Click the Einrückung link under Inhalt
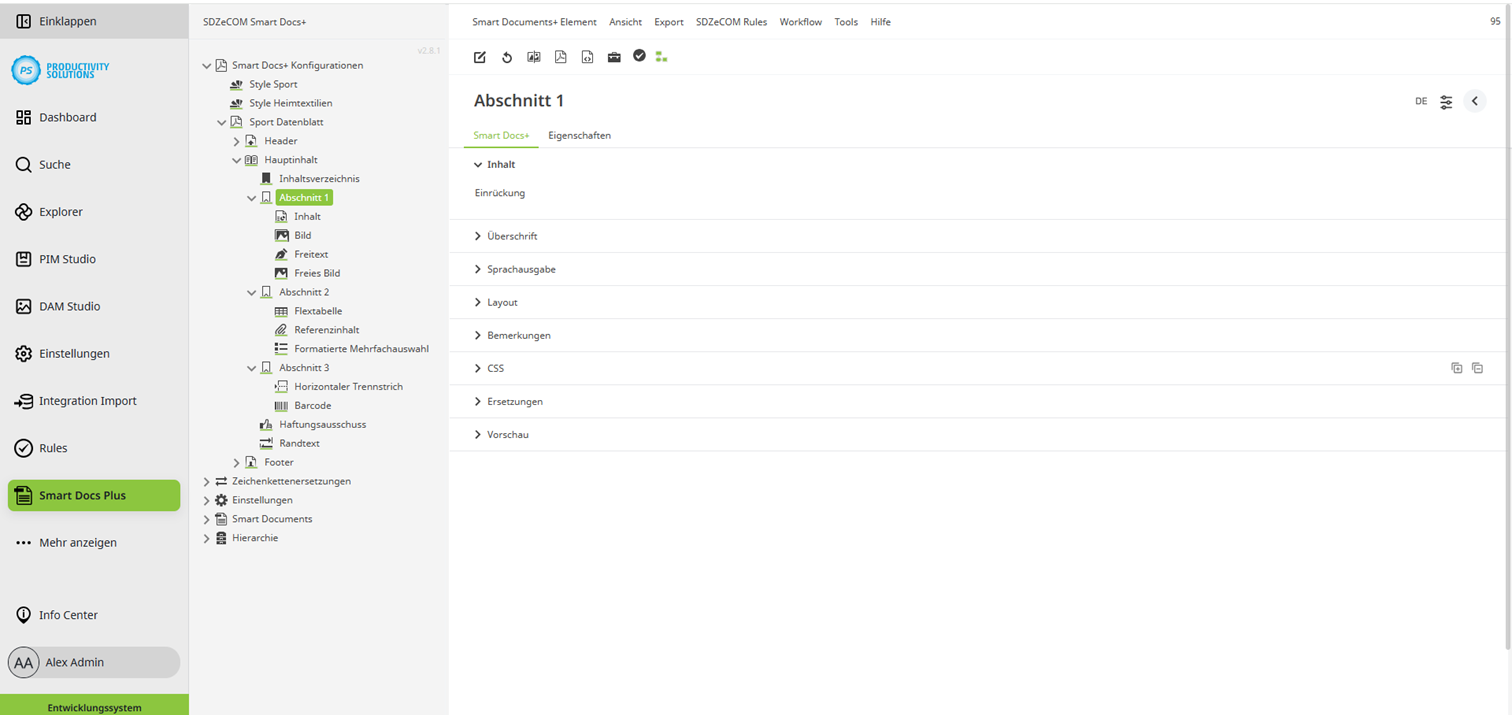This screenshot has height=715, width=1512. coord(499,193)
